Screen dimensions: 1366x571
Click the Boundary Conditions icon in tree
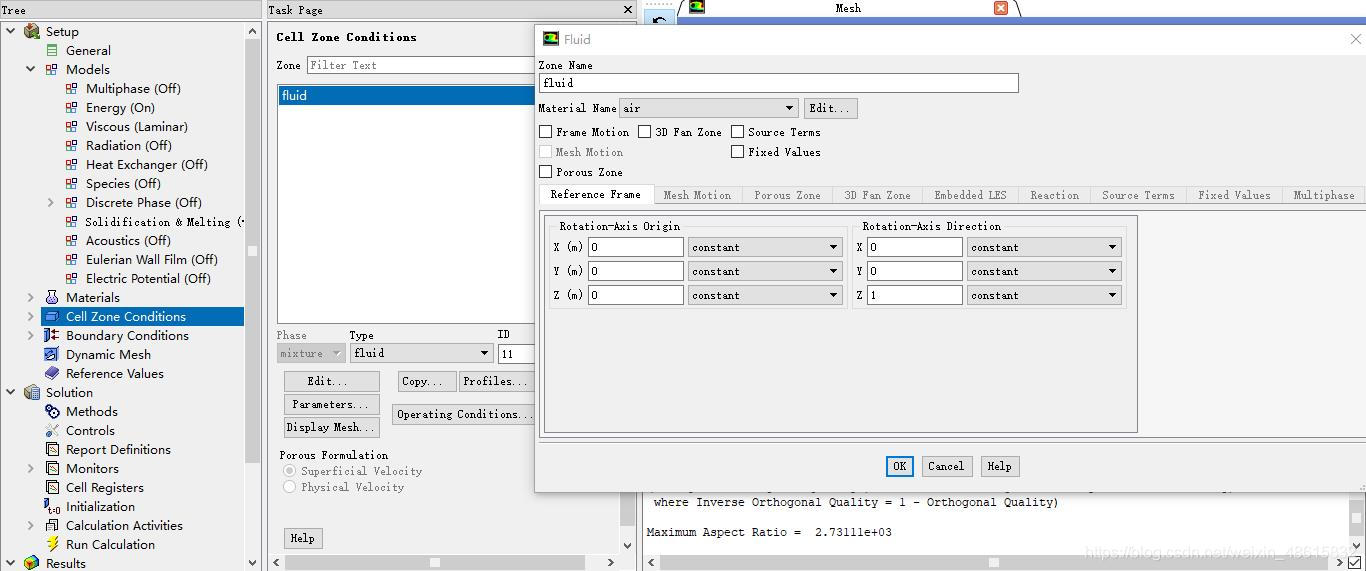(x=52, y=335)
